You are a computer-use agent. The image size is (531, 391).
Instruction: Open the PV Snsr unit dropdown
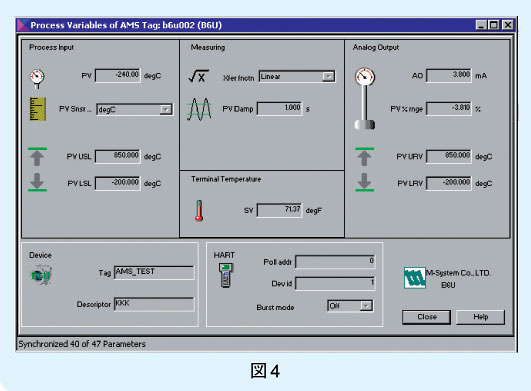pos(166,109)
